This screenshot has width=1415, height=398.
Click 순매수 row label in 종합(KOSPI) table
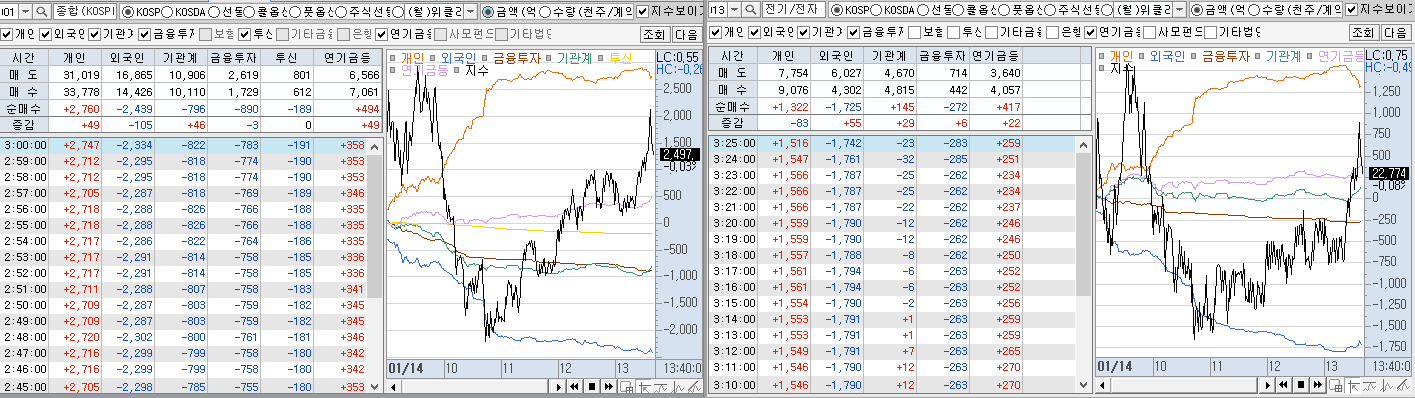coord(25,108)
